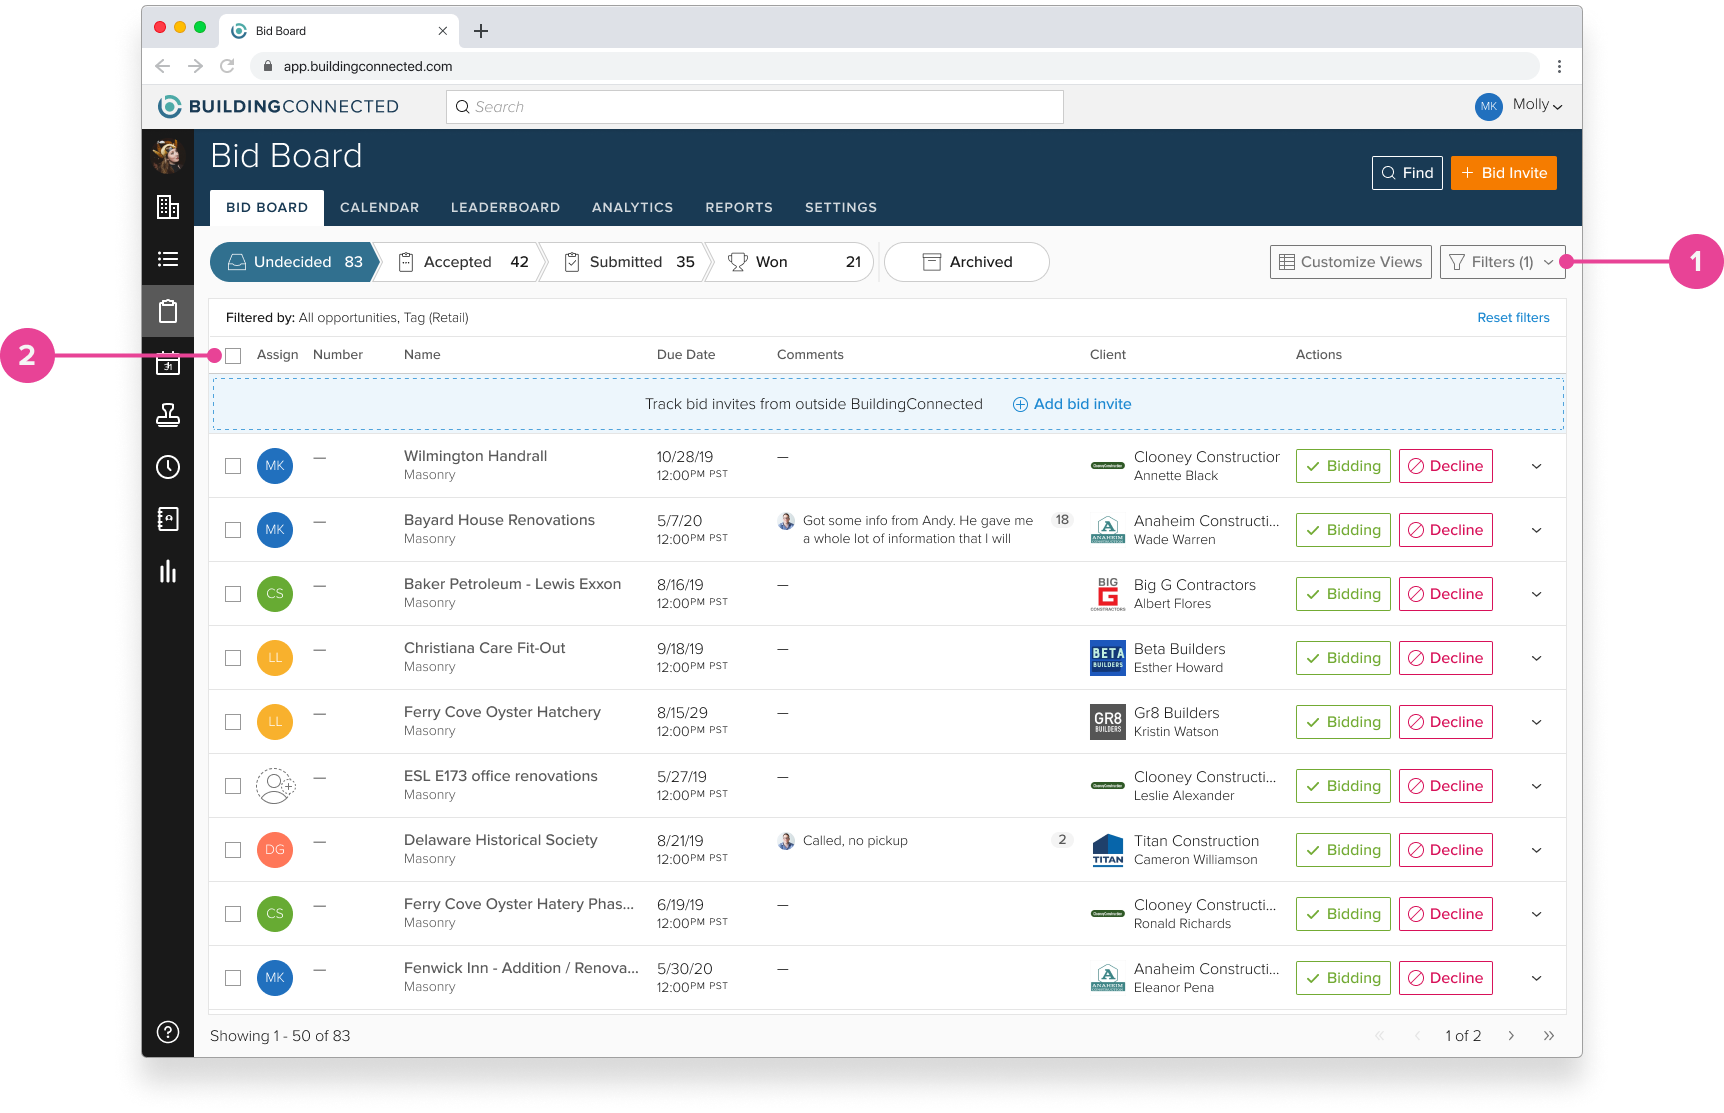This screenshot has height=1113, width=1724.
Task: Check the Fenwick Inn row checkbox
Action: [233, 978]
